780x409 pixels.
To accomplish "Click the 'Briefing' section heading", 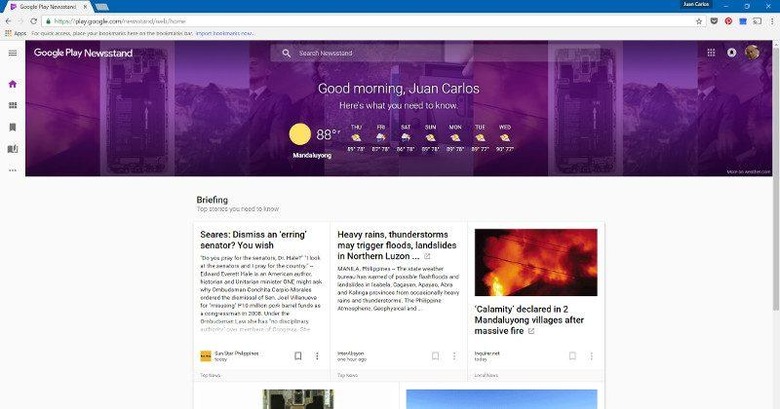I will click(x=212, y=200).
